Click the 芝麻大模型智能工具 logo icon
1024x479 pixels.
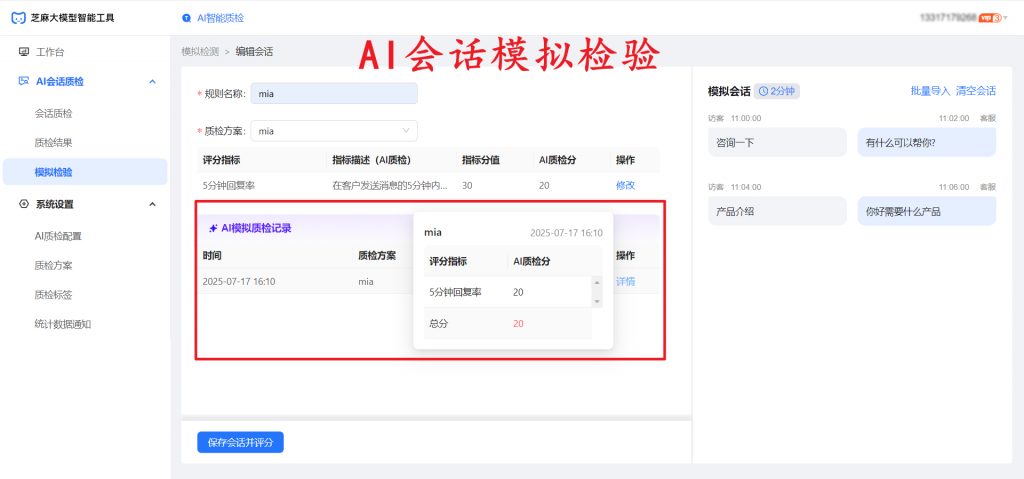click(x=18, y=17)
